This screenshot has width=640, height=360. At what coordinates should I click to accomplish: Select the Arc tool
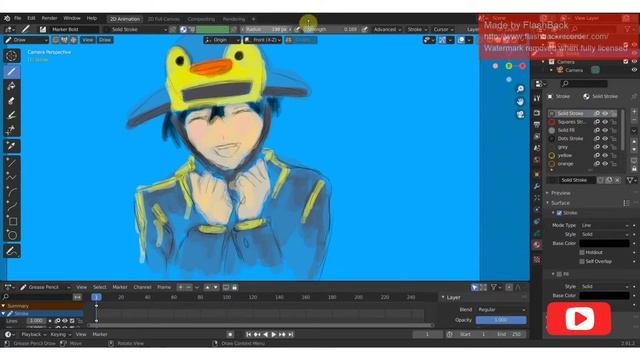pyautogui.click(x=12, y=192)
